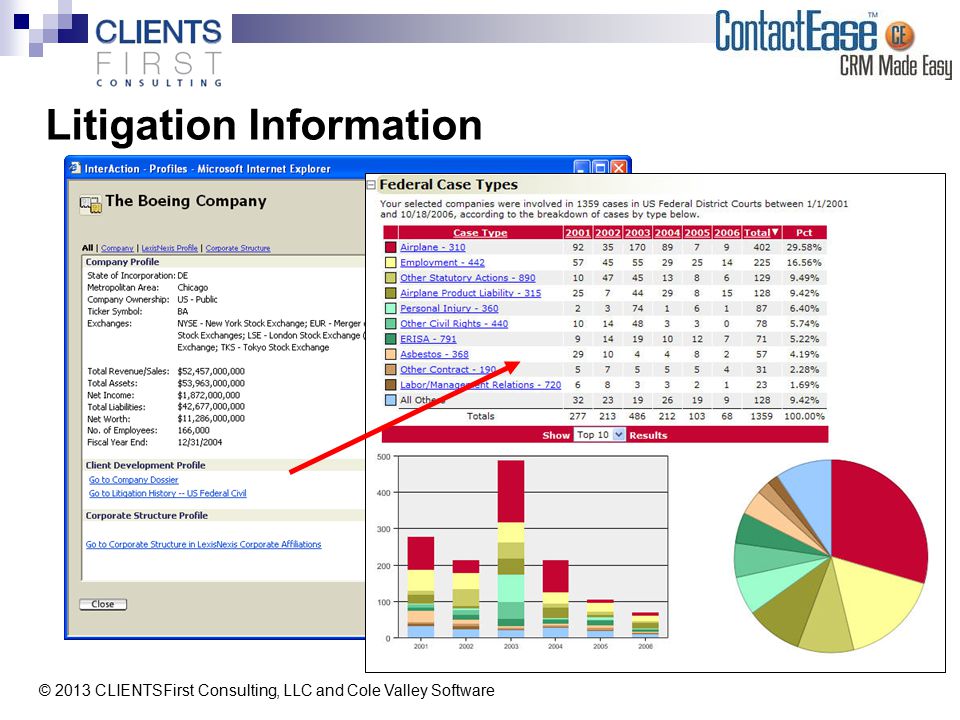Viewport: 960px width, 720px height.
Task: Select the All tab
Action: (88, 248)
